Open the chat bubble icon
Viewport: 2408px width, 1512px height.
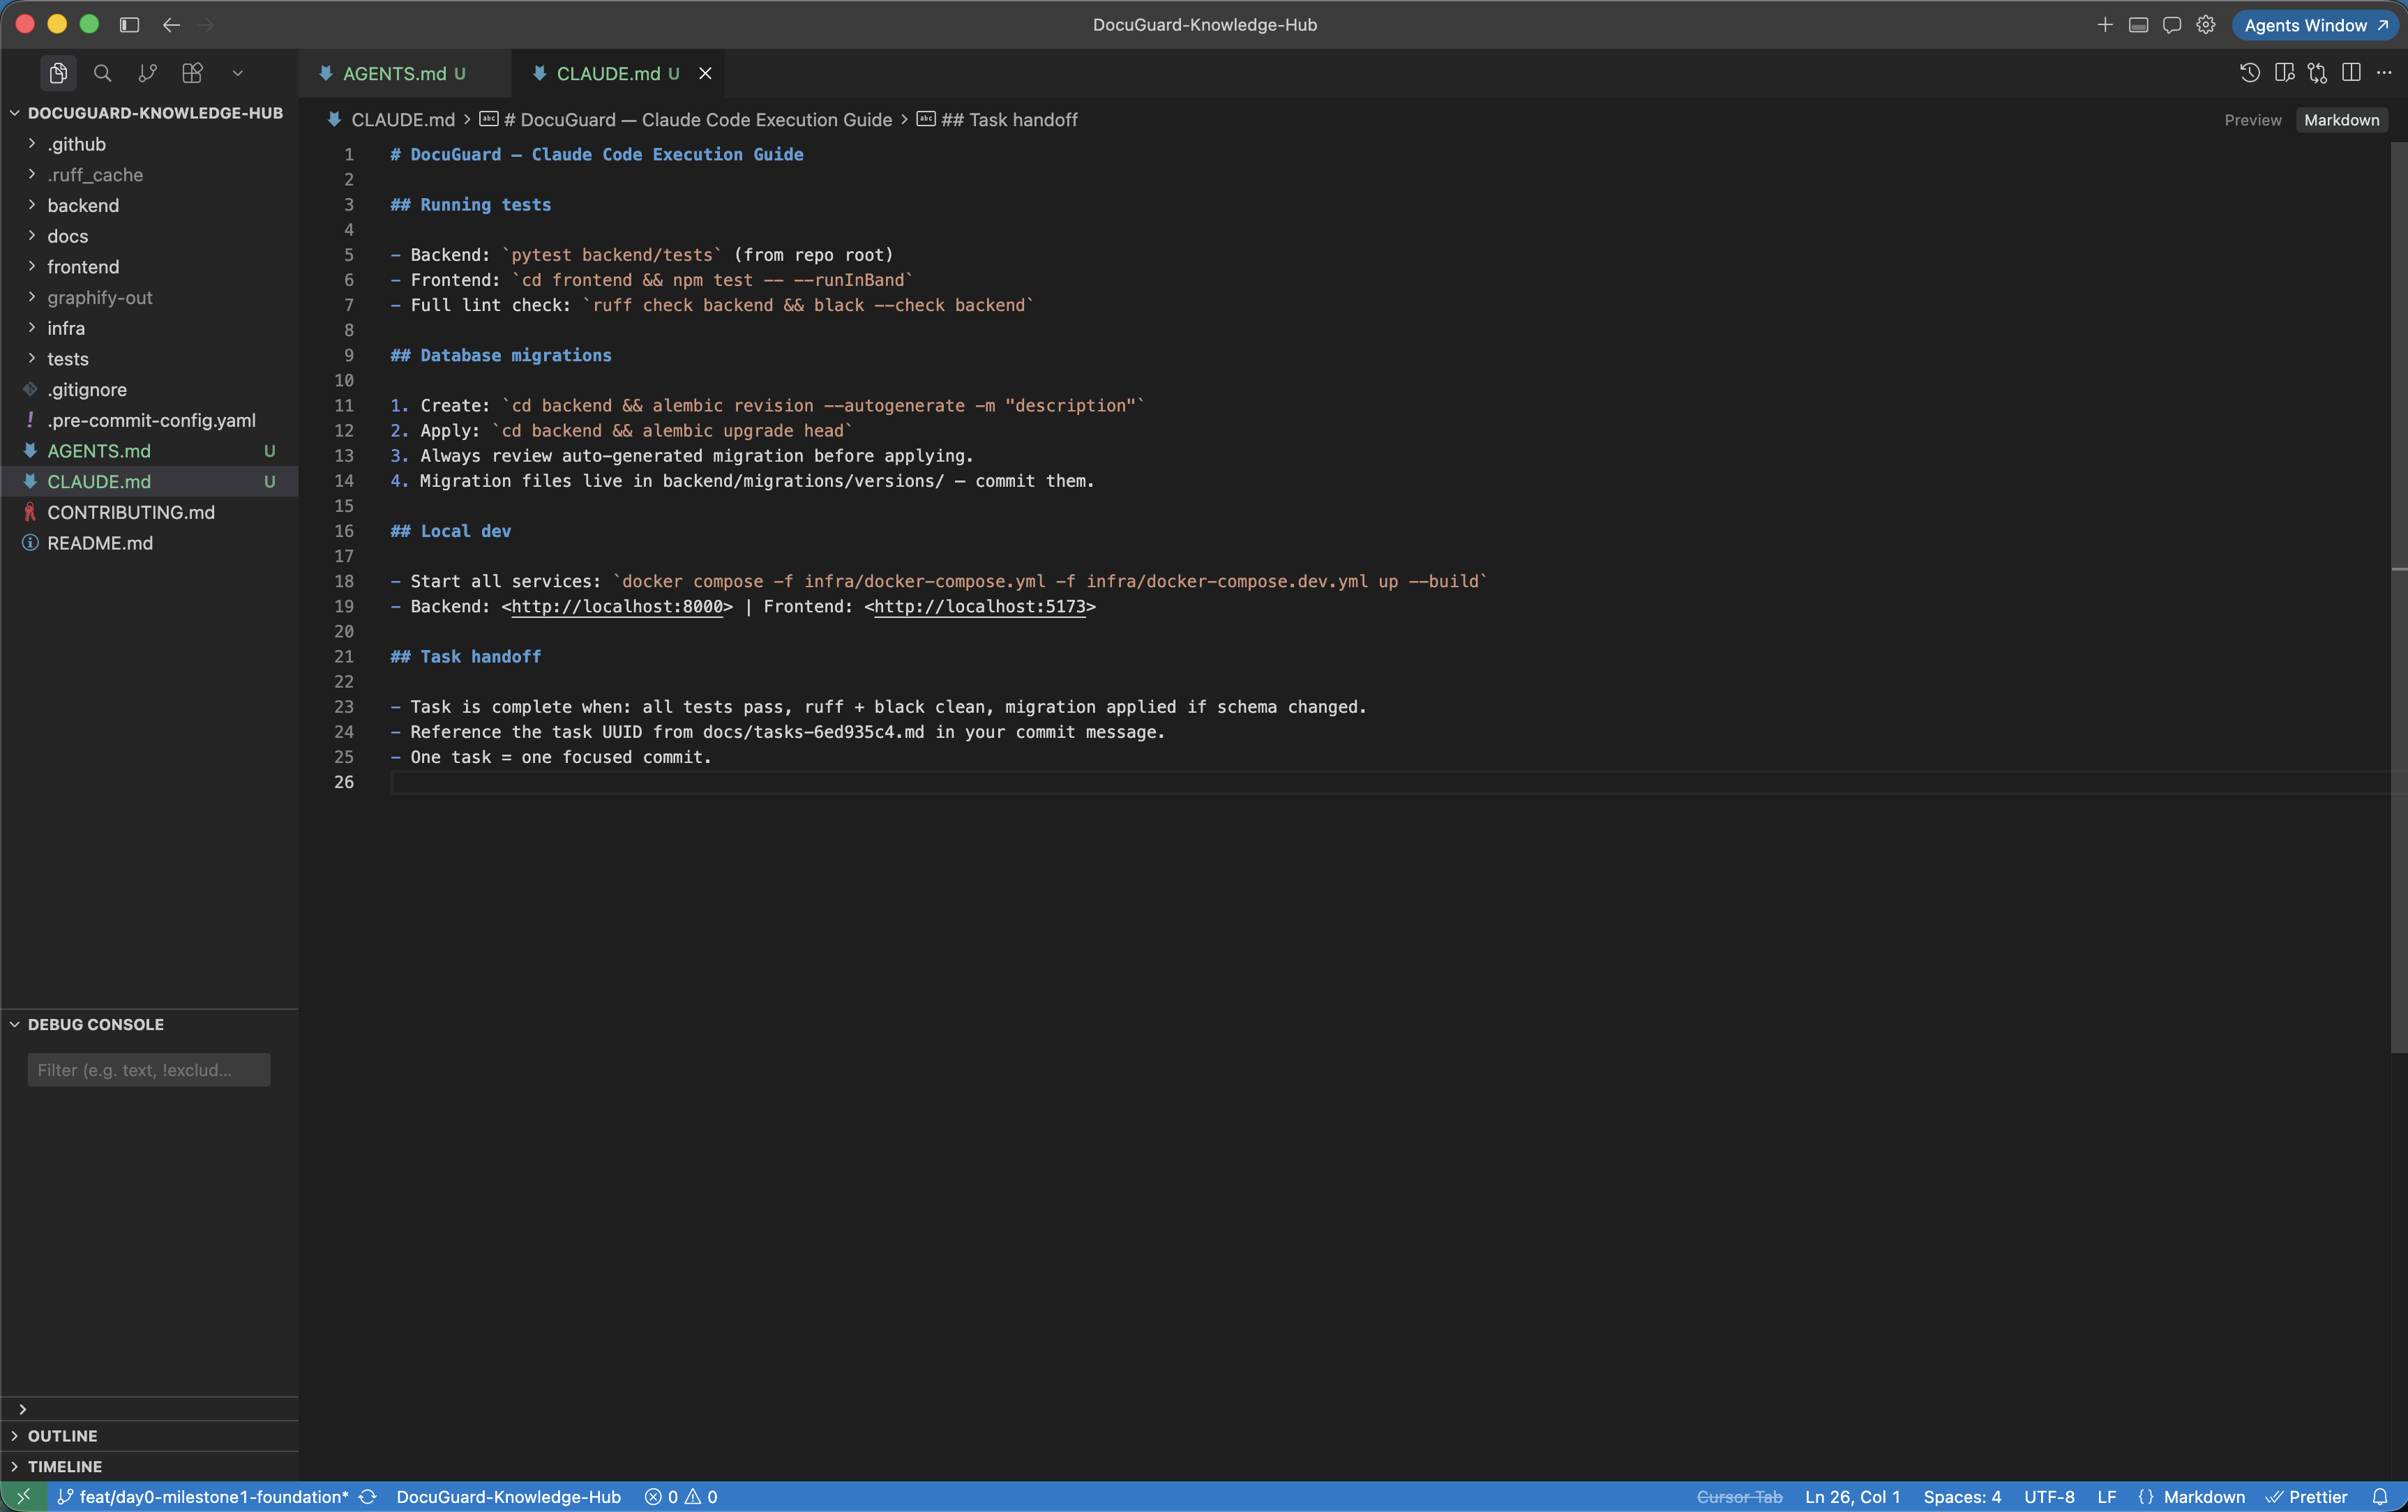pos(2172,25)
